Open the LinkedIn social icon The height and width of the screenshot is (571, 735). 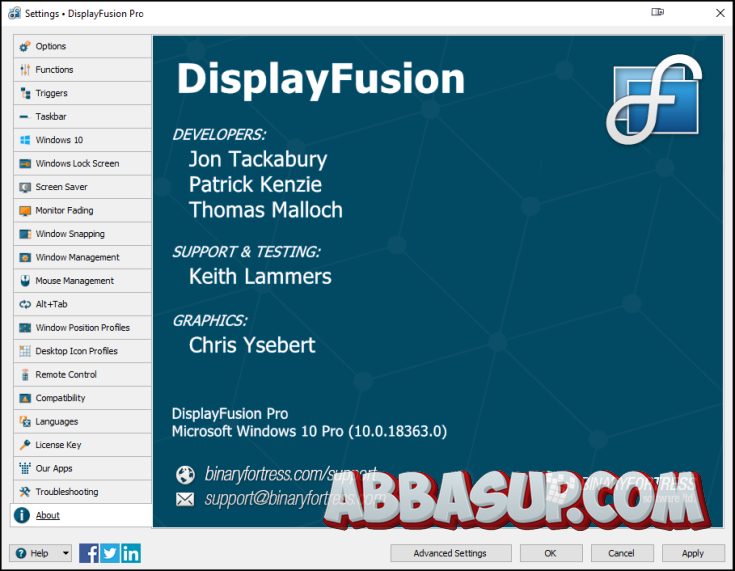131,553
